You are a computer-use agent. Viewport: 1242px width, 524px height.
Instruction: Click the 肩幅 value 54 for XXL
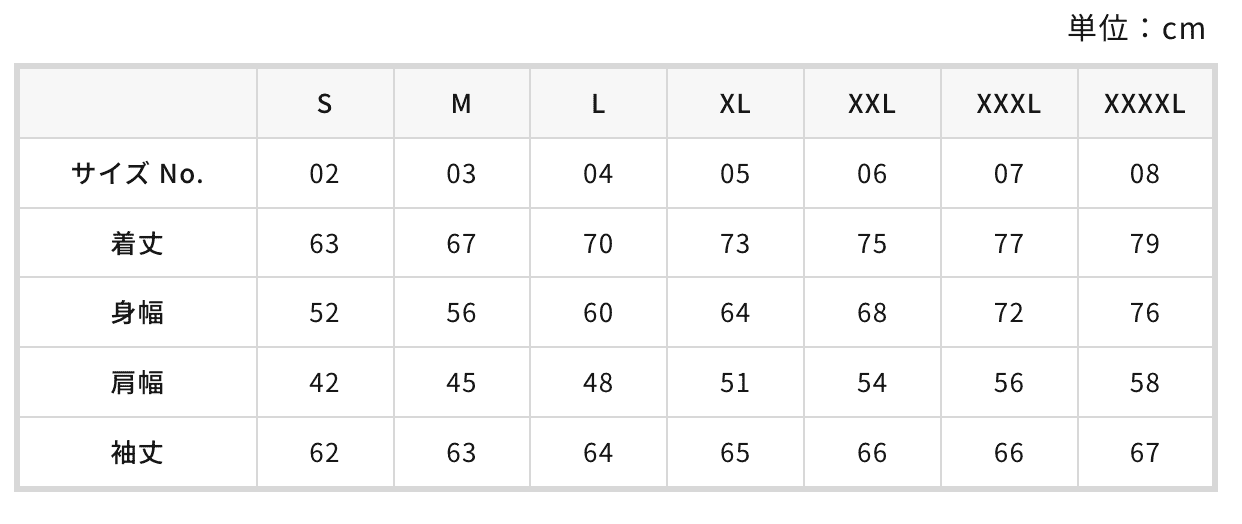click(872, 383)
